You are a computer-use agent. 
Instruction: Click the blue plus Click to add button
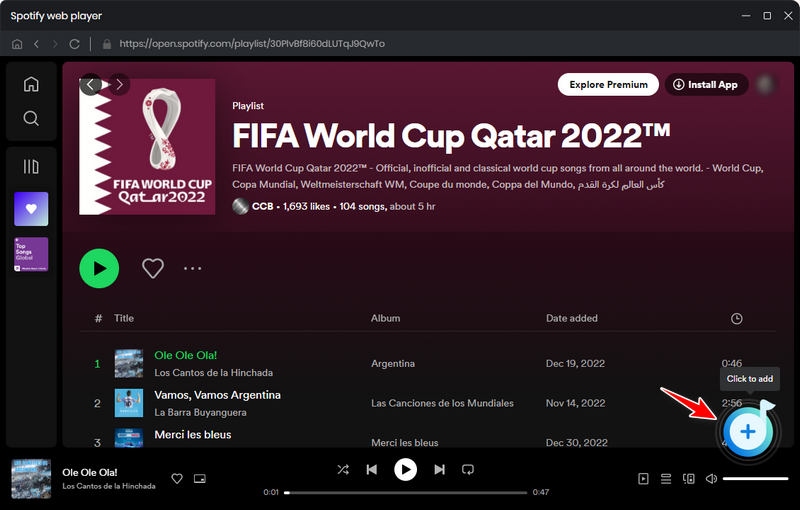coord(748,432)
